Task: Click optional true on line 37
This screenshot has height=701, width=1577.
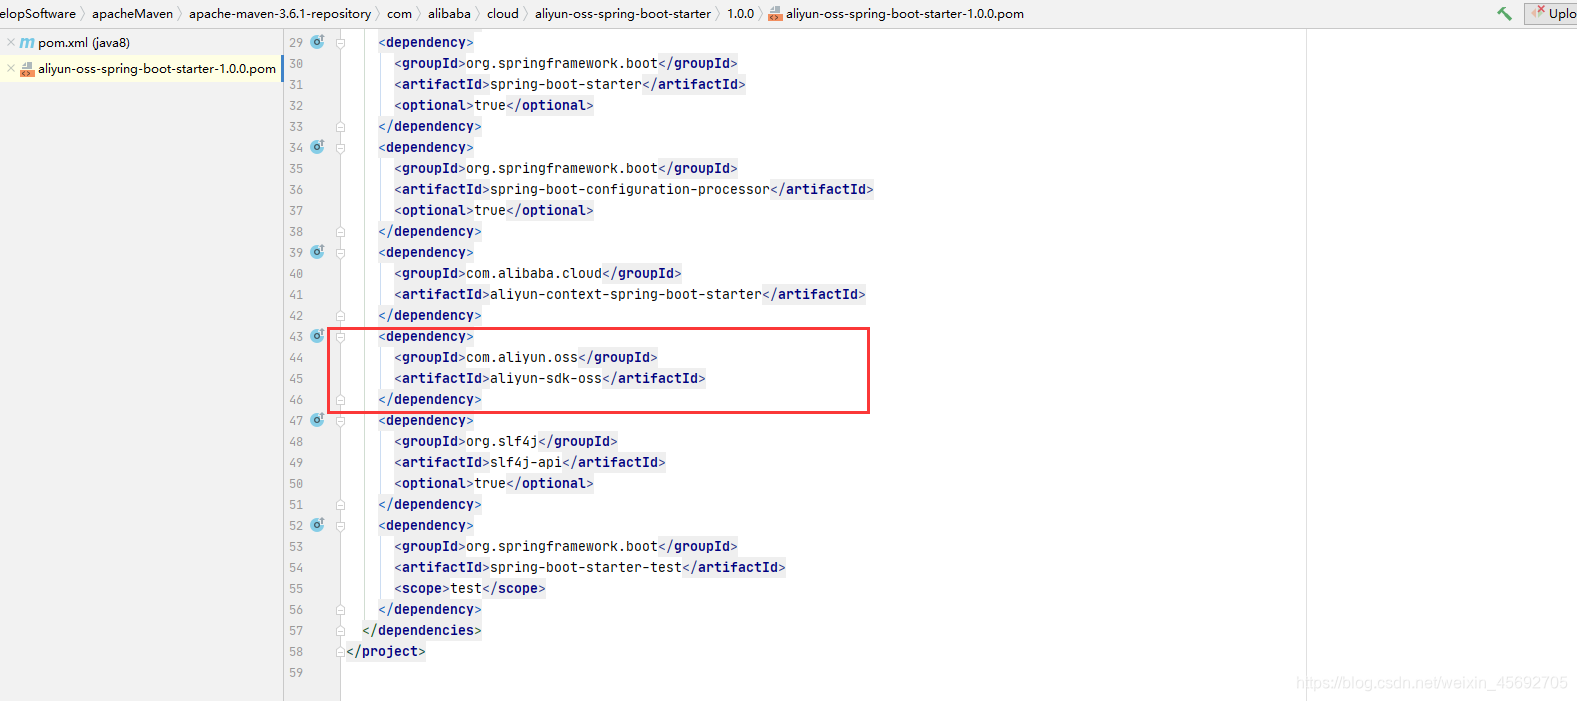Action: [494, 210]
